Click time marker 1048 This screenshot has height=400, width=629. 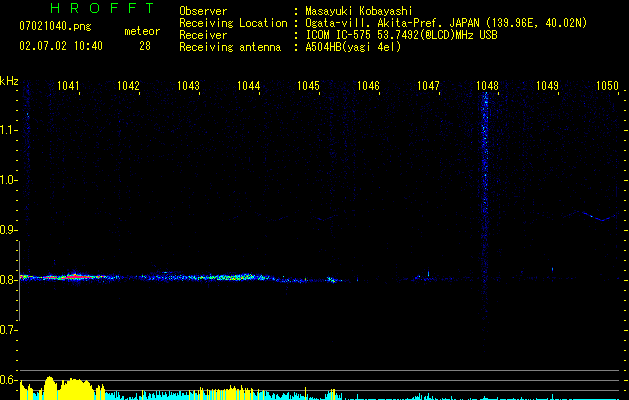click(x=487, y=86)
